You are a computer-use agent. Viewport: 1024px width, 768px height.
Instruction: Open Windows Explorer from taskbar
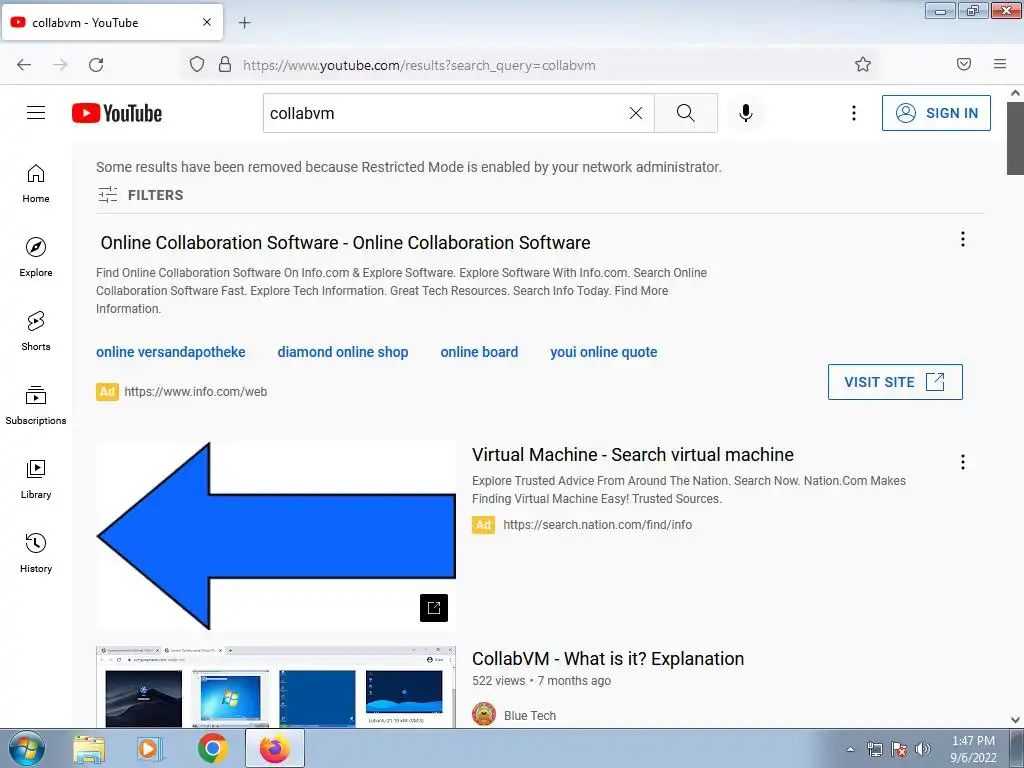pos(89,748)
